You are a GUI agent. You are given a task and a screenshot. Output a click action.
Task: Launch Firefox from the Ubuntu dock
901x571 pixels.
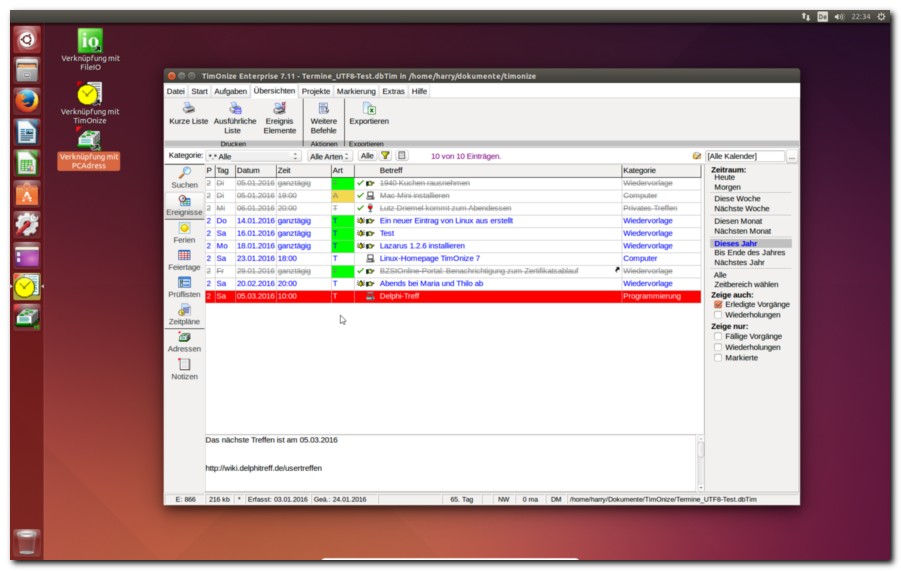[26, 101]
